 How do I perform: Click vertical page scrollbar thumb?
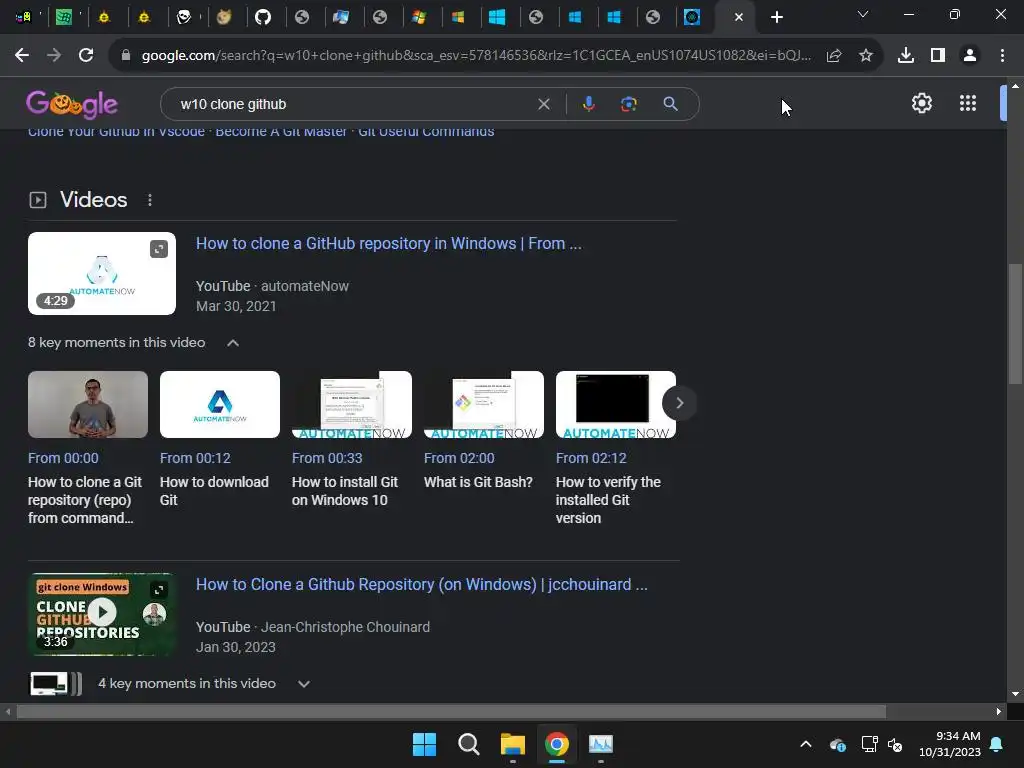pos(1015,323)
